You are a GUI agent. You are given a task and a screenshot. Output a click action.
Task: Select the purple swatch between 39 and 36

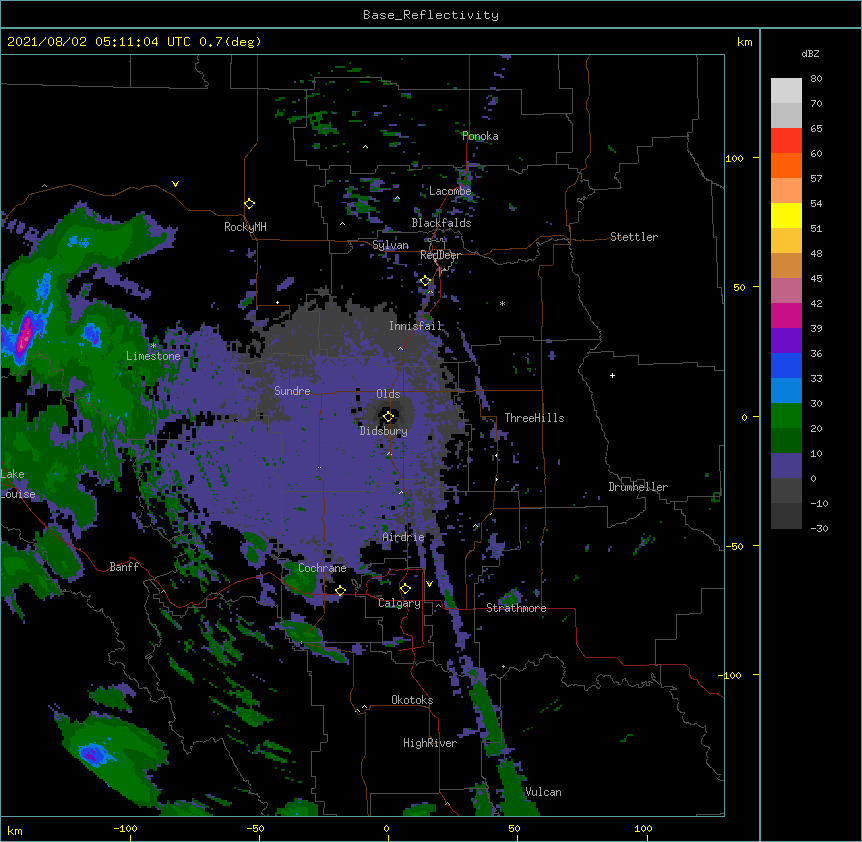coord(786,340)
